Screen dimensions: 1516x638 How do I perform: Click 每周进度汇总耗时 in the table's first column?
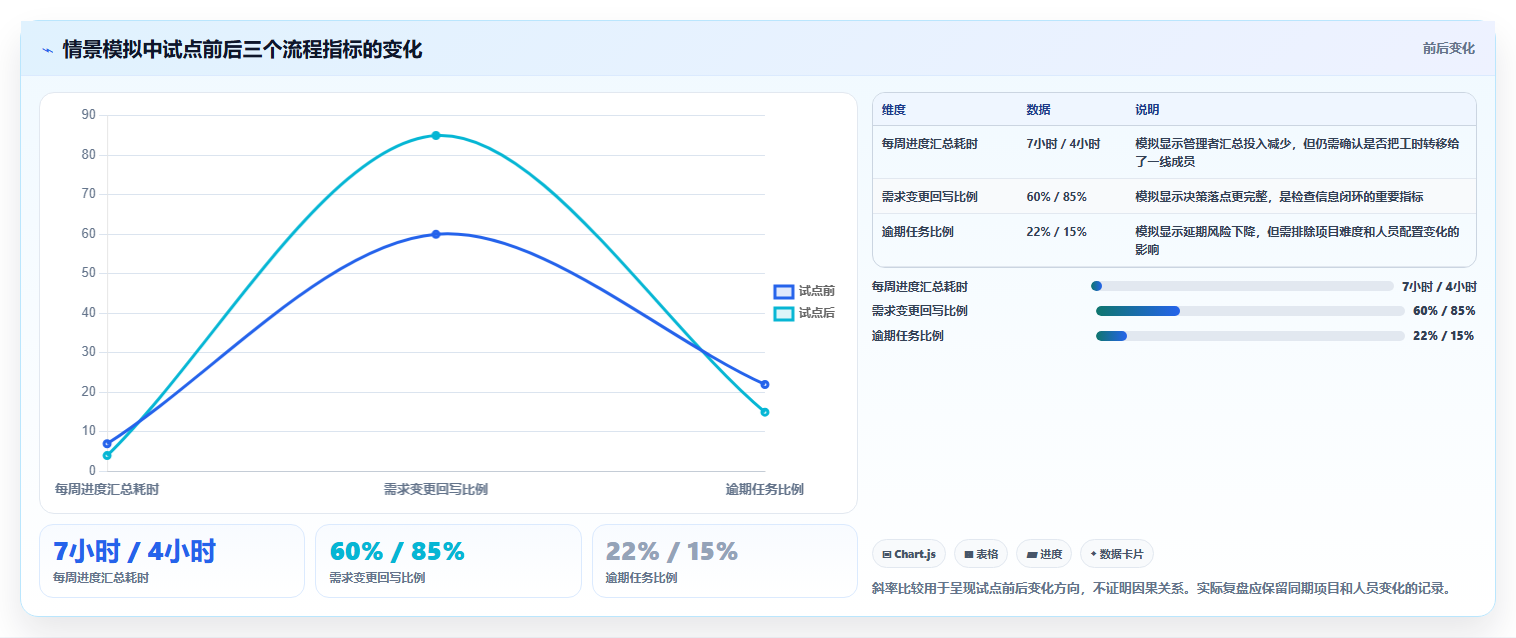click(x=930, y=144)
